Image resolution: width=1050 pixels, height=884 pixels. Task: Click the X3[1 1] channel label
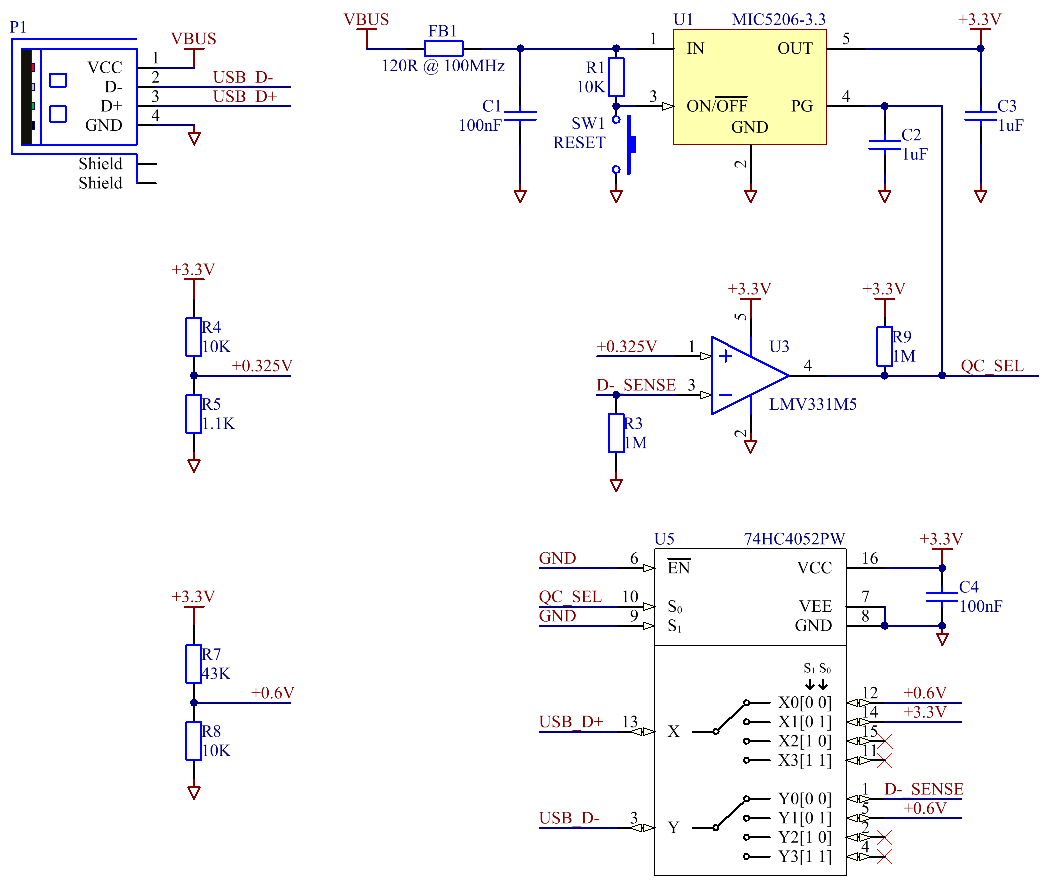805,761
